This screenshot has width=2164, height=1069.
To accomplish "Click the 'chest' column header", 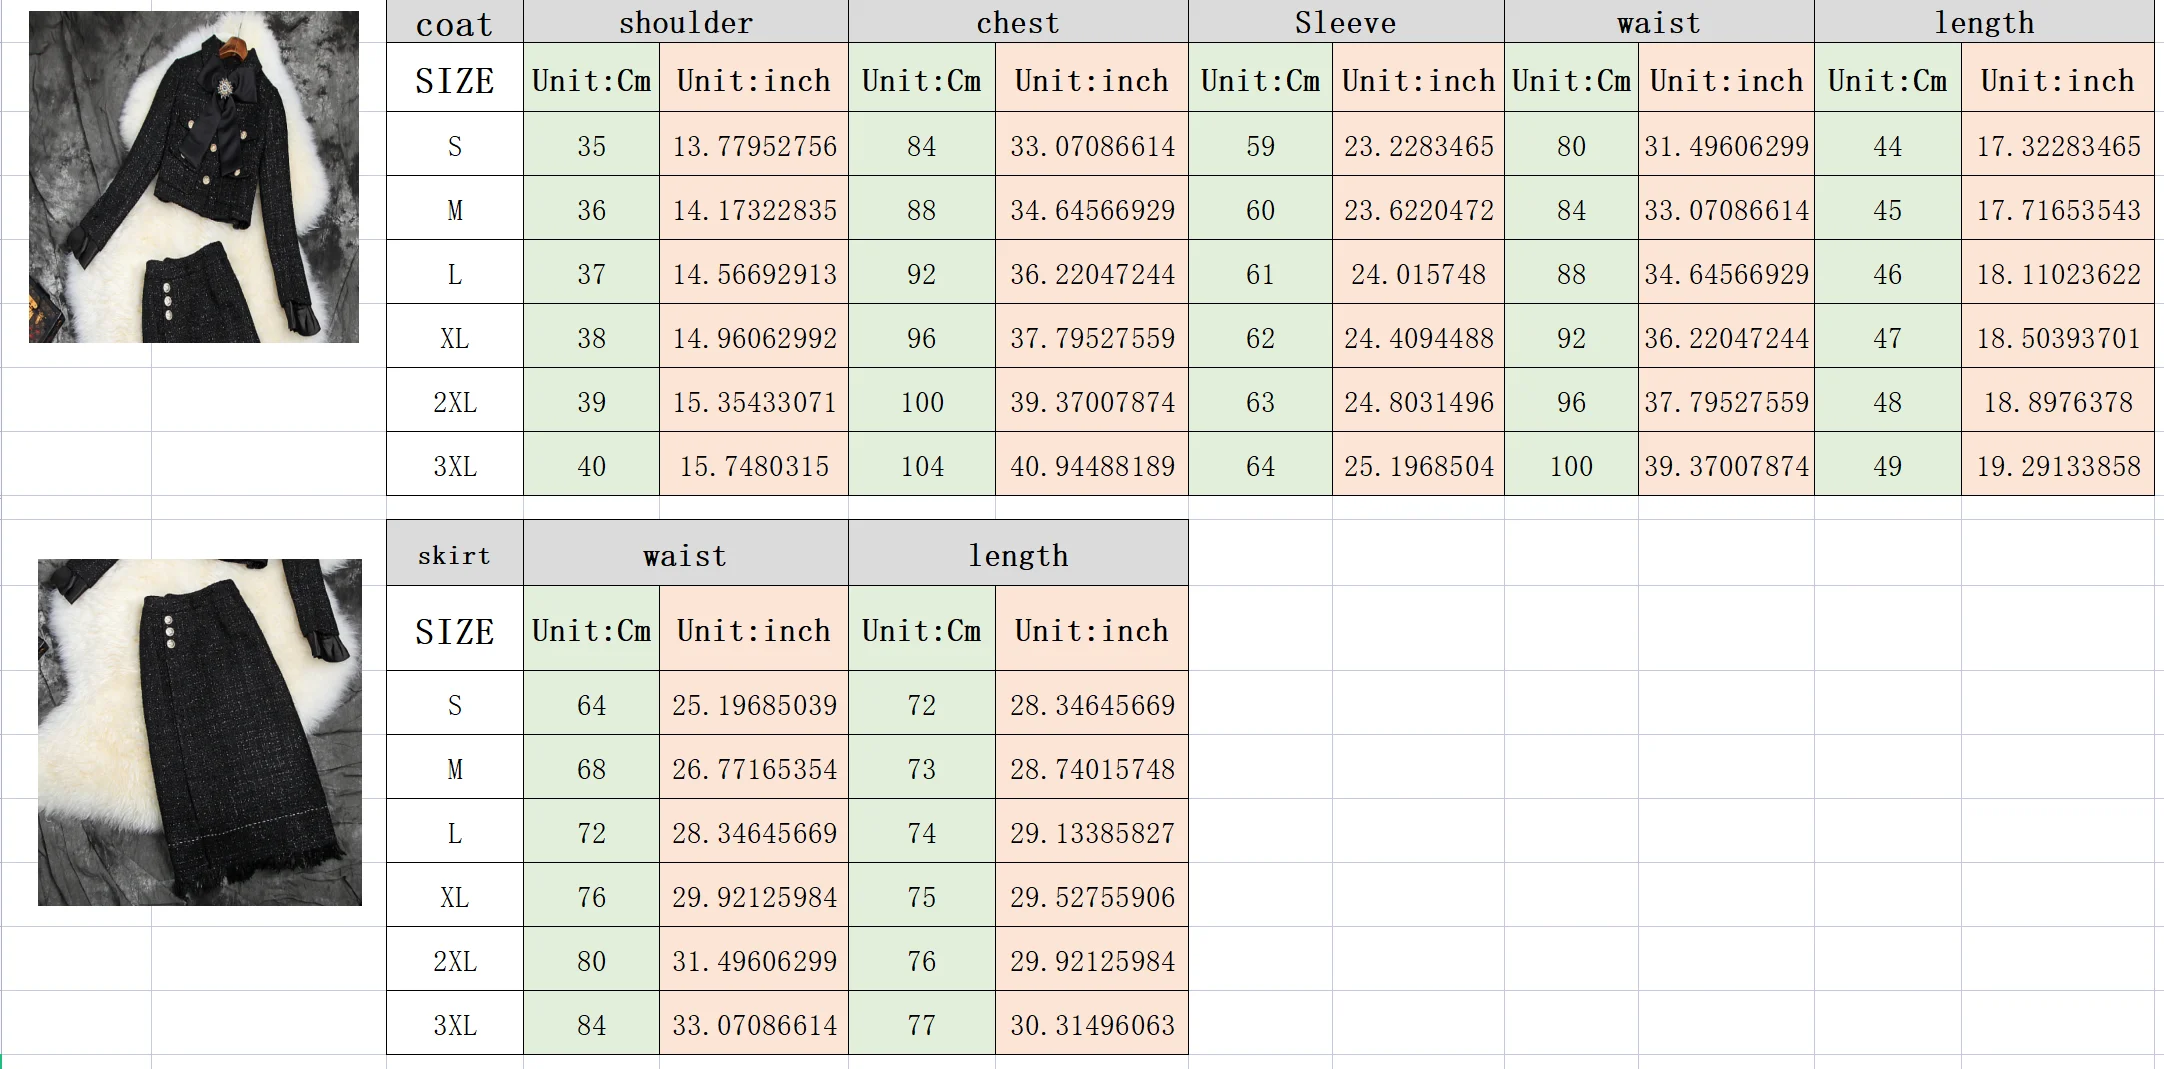I will (1018, 22).
